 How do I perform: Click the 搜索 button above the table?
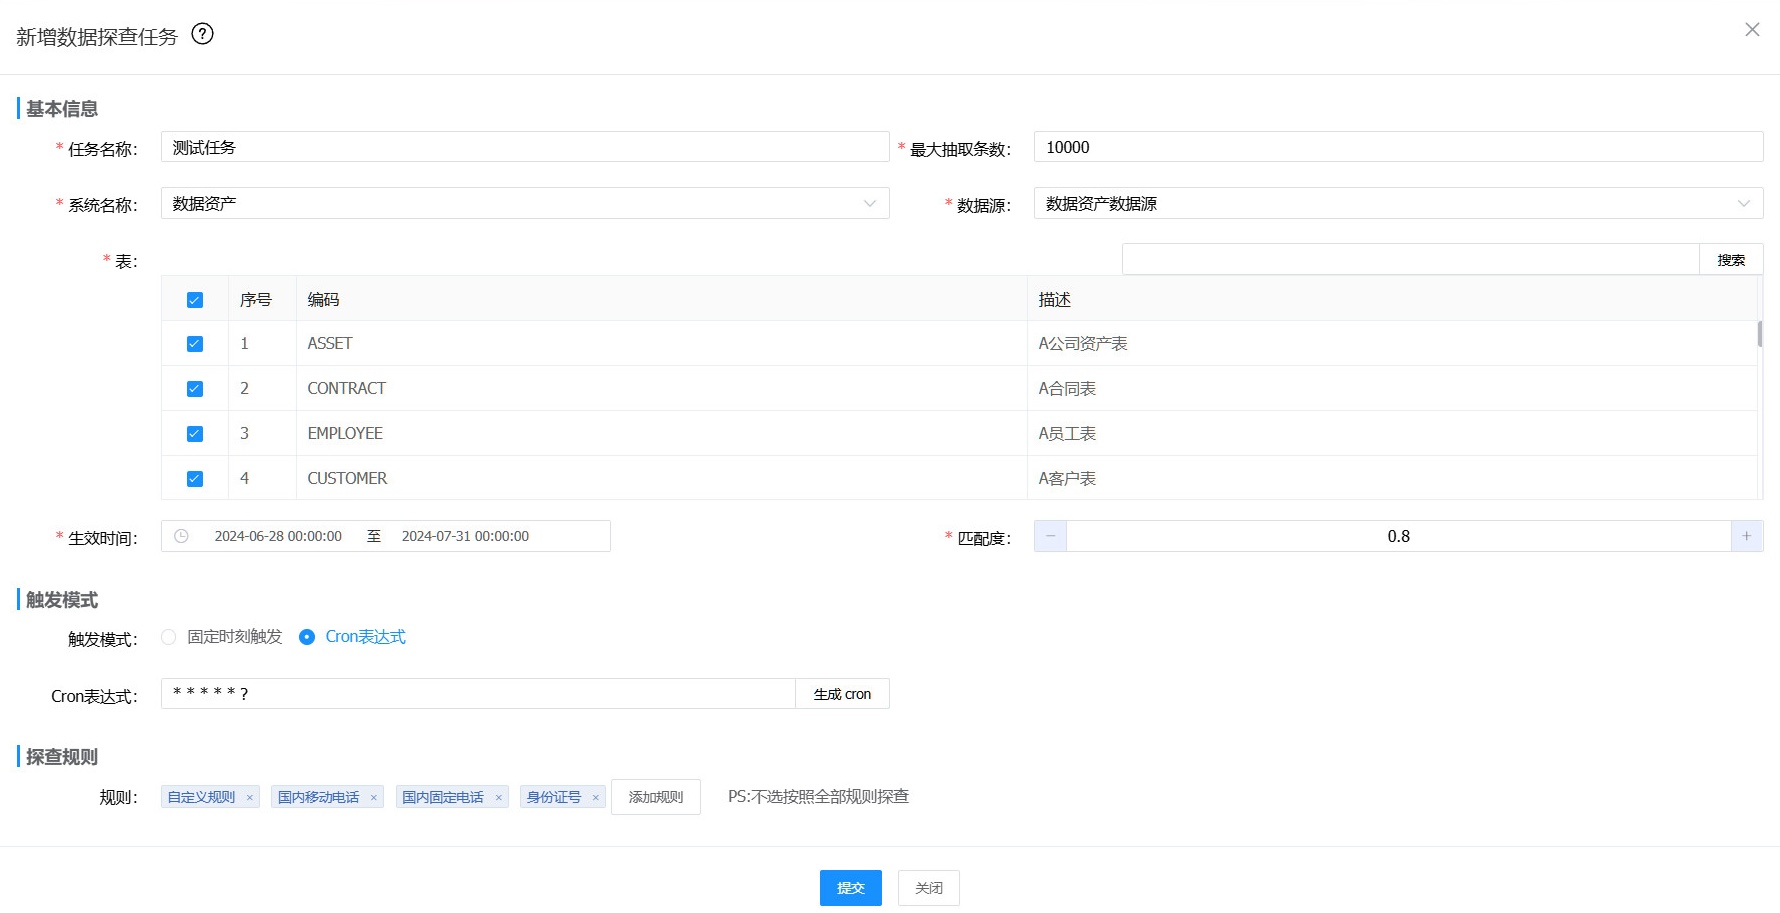1730,260
